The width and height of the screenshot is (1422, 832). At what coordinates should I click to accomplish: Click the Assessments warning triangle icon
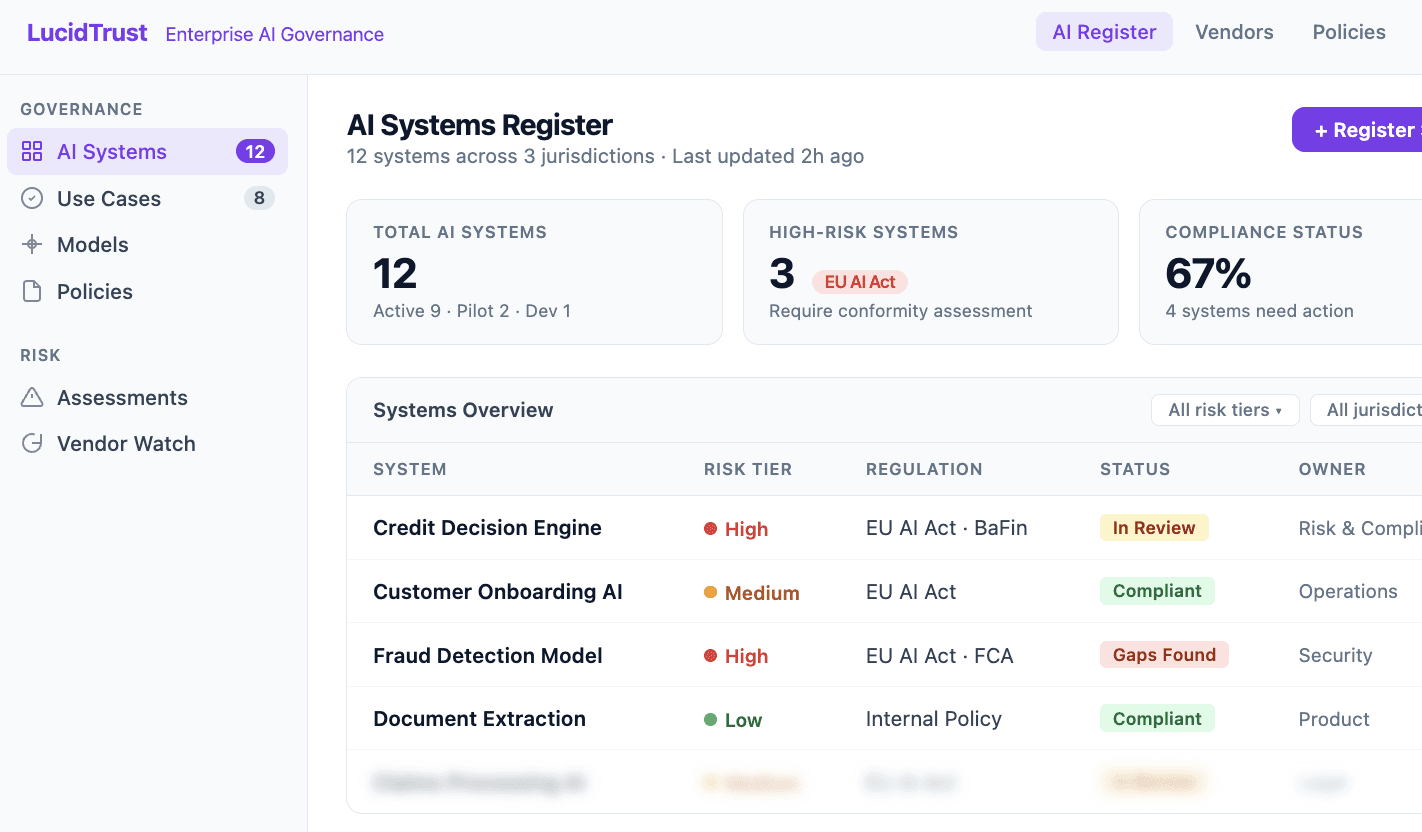[32, 397]
